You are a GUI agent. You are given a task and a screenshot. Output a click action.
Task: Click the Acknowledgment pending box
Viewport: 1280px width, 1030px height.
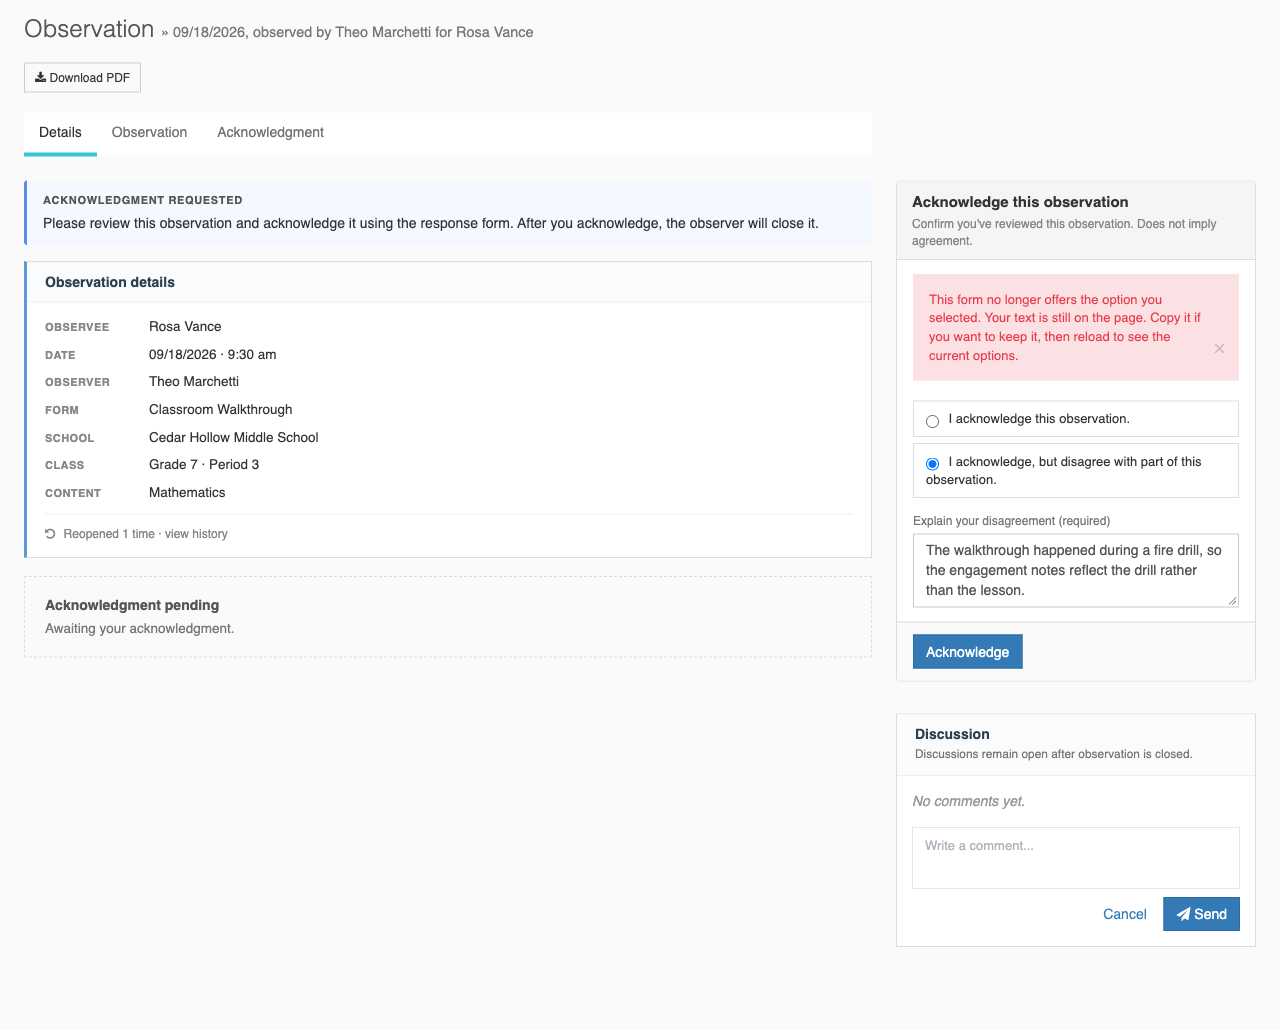click(x=448, y=617)
